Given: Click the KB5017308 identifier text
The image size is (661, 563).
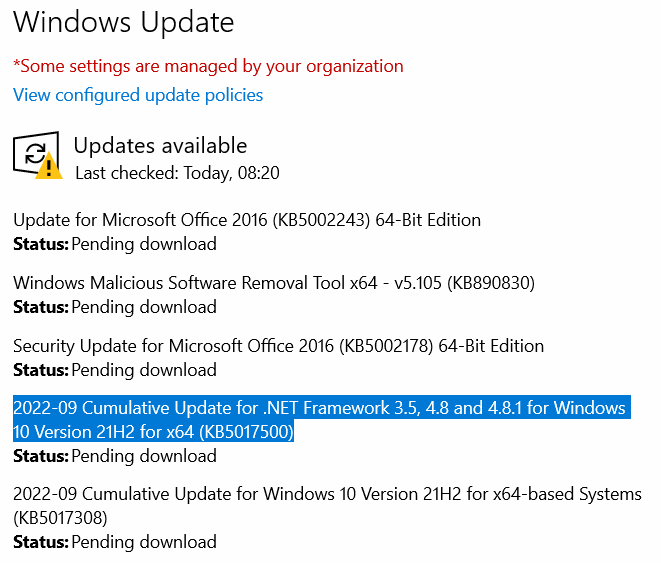Looking at the screenshot, I should [x=60, y=519].
